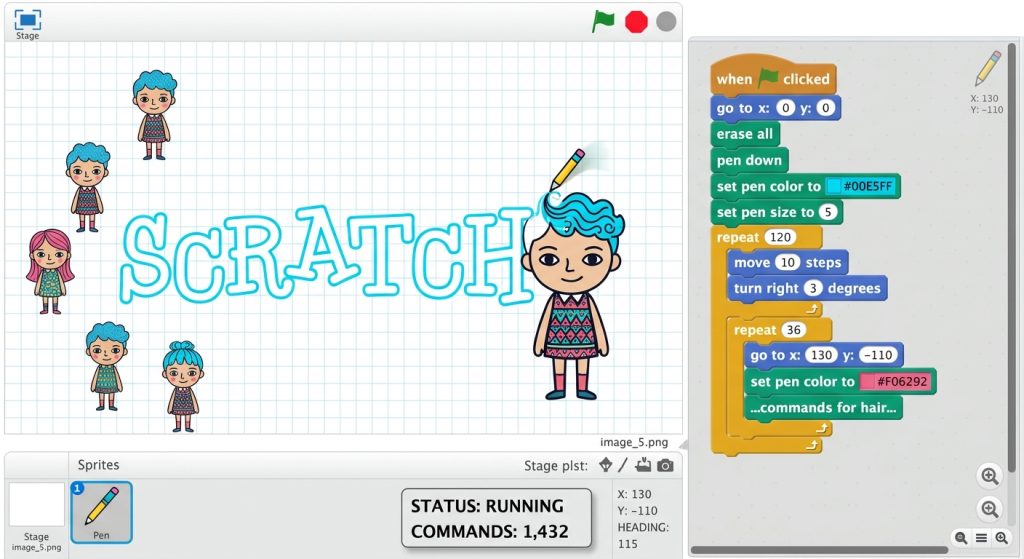
Task: Click loop arrow beneath 'commands for hair' block
Action: point(822,428)
